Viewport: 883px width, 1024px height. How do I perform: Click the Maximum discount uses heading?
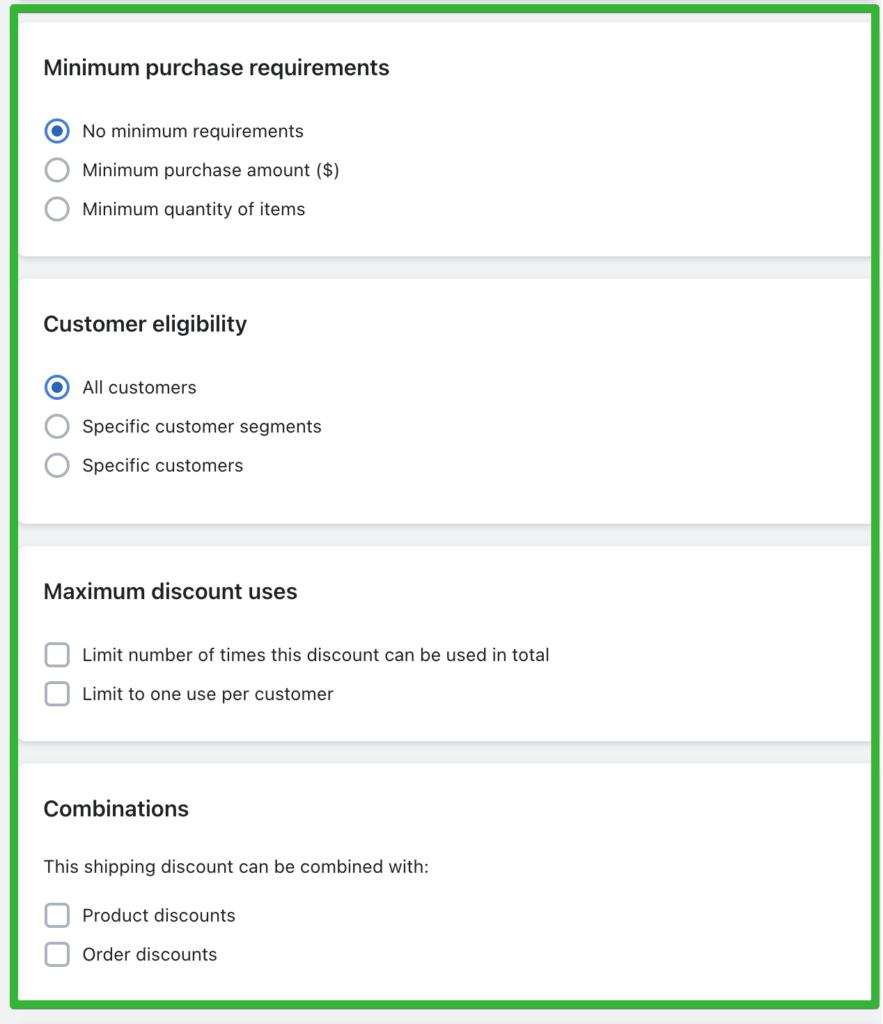tap(170, 592)
